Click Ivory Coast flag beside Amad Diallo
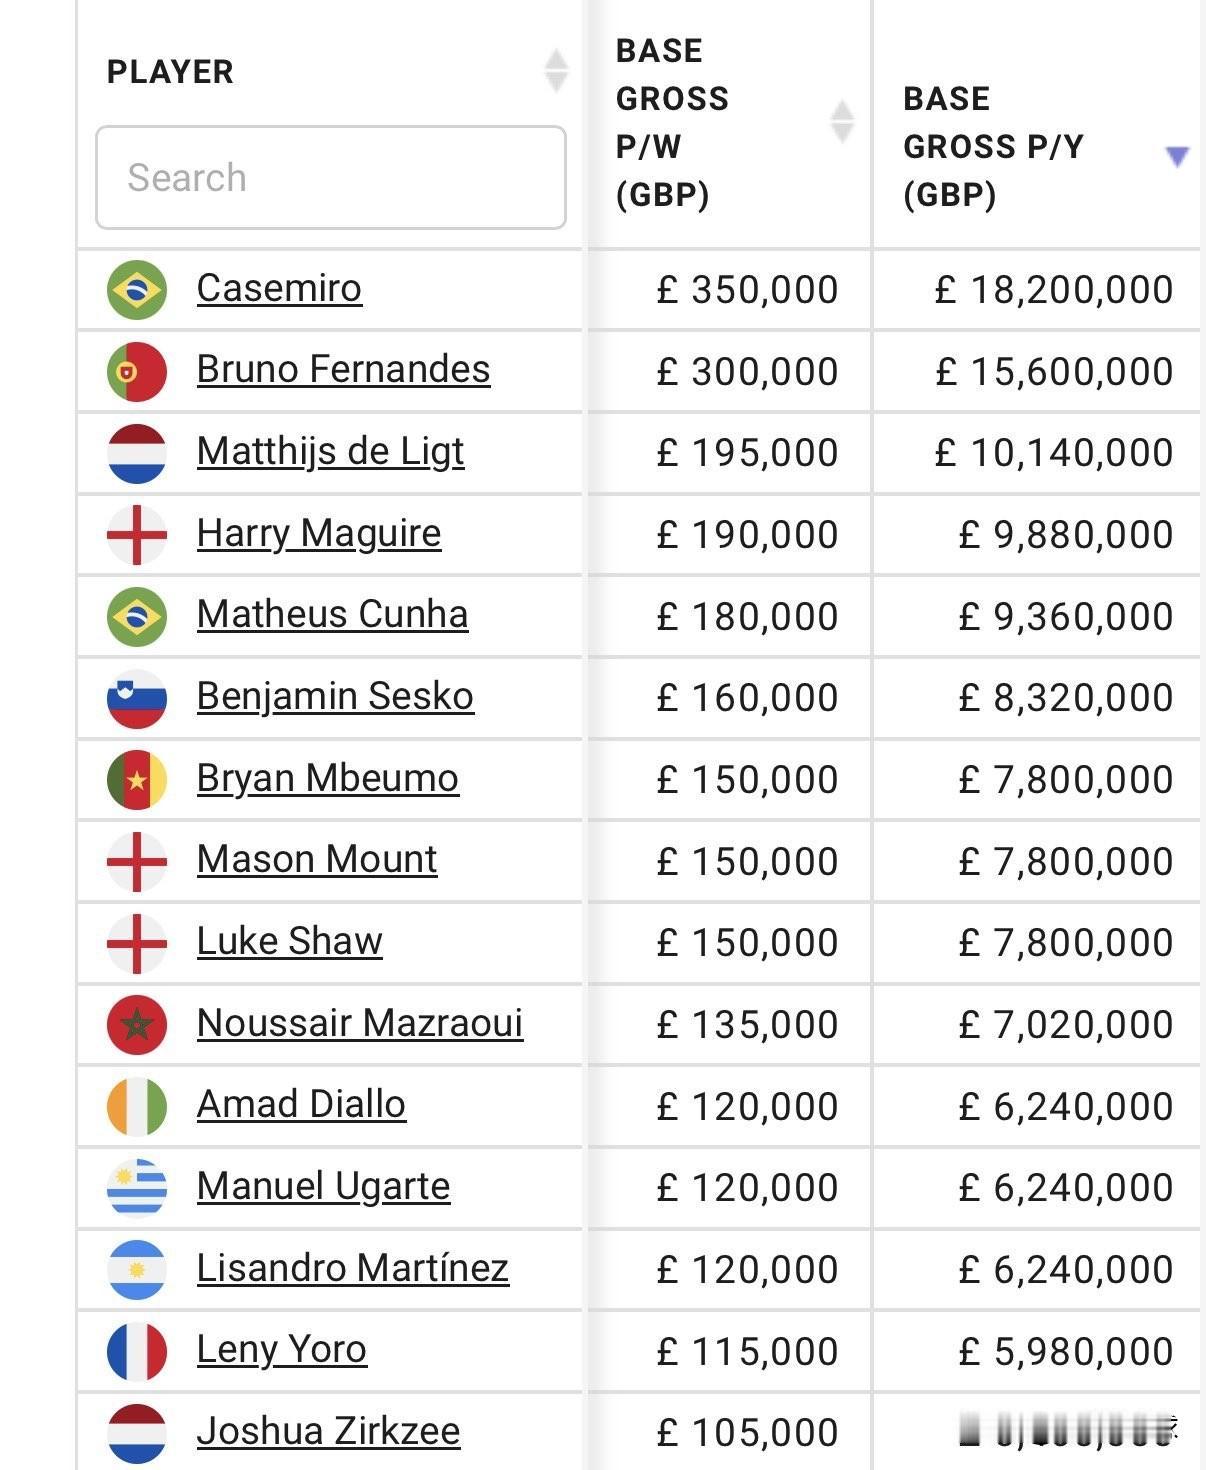This screenshot has height=1470, width=1206. point(137,1106)
